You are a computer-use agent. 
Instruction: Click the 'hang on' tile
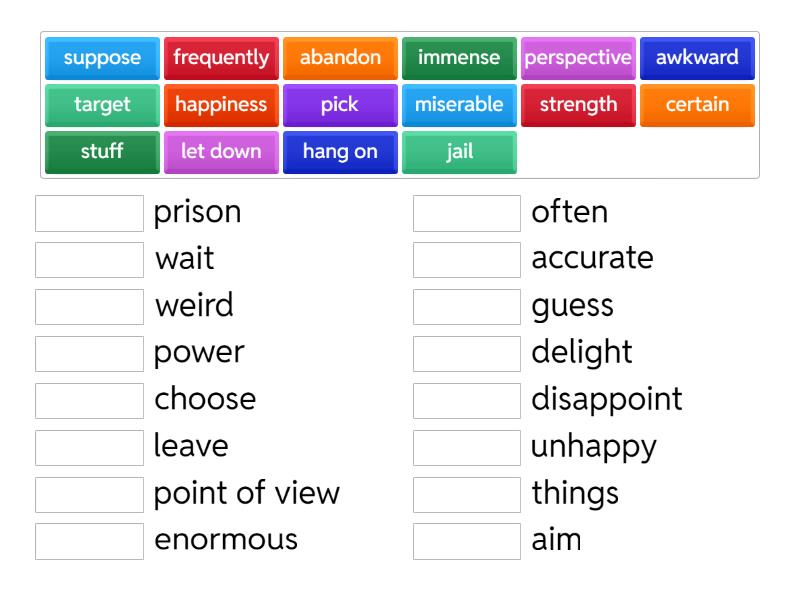(x=340, y=152)
